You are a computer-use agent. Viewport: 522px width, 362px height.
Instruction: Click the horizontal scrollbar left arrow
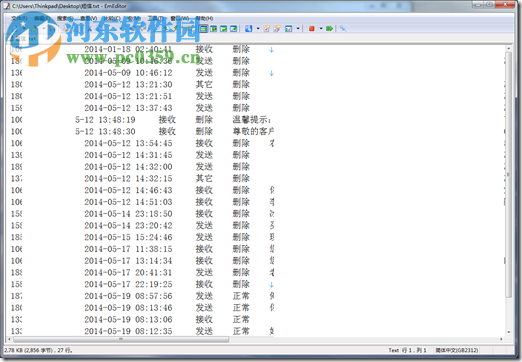click(x=9, y=339)
